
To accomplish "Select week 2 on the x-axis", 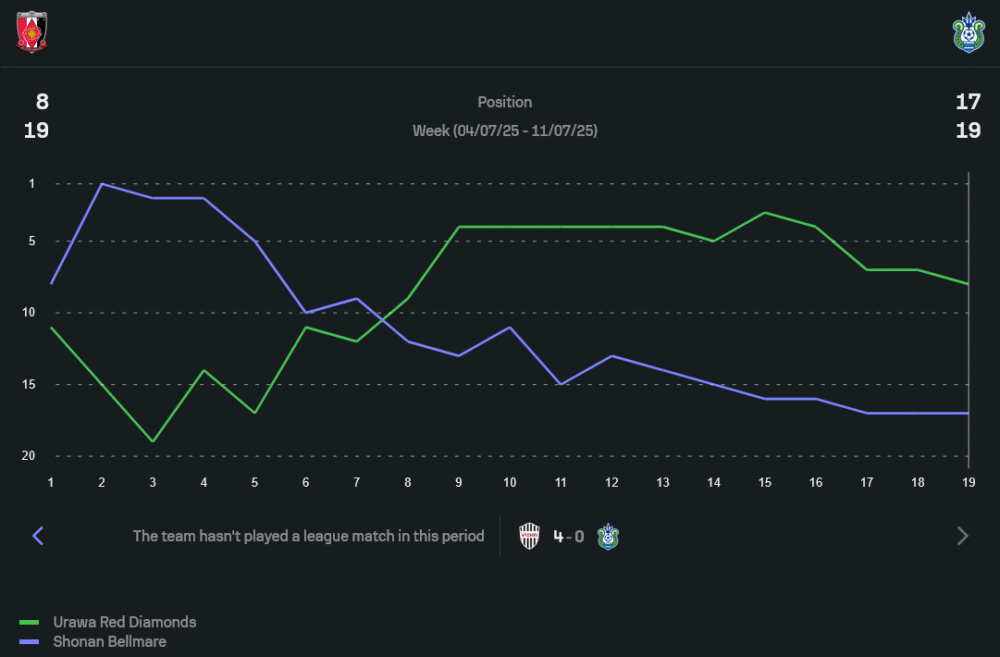I will point(102,481).
